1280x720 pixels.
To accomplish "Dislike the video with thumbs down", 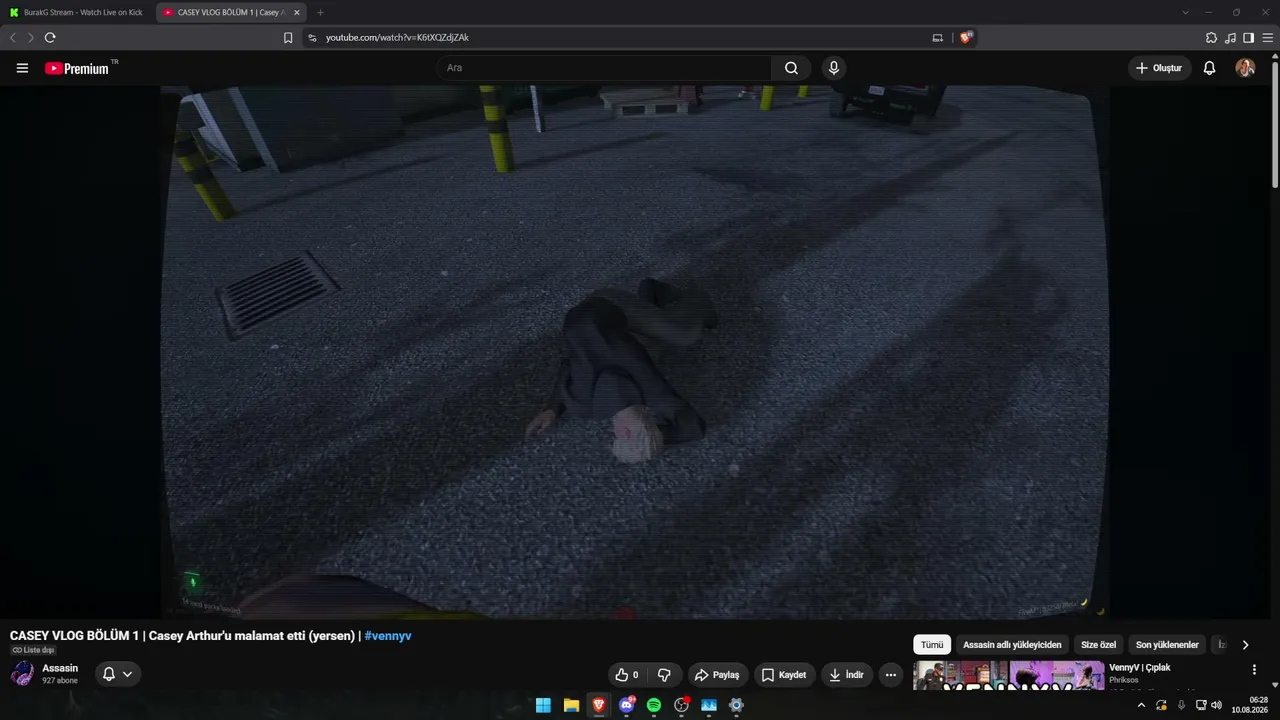I will pos(664,675).
